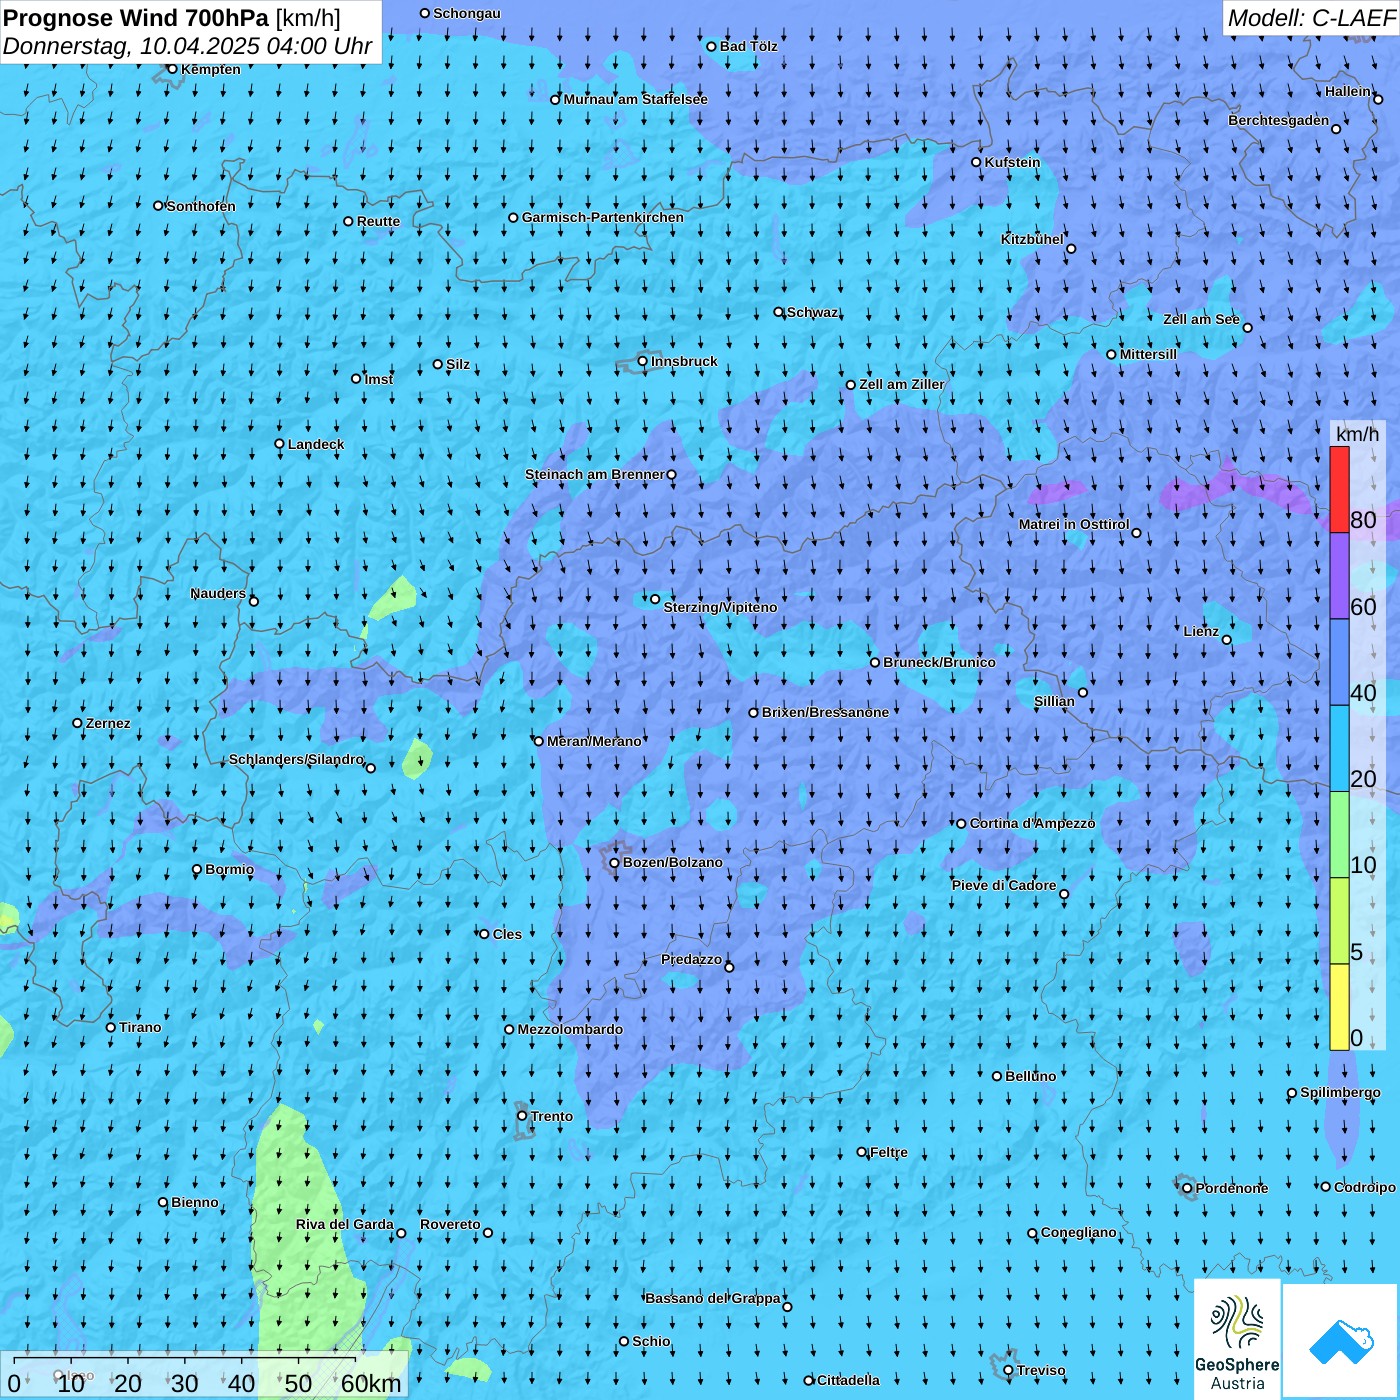Select the cyan 20–40 km/h legend color
The image size is (1400, 1400).
click(x=1339, y=748)
